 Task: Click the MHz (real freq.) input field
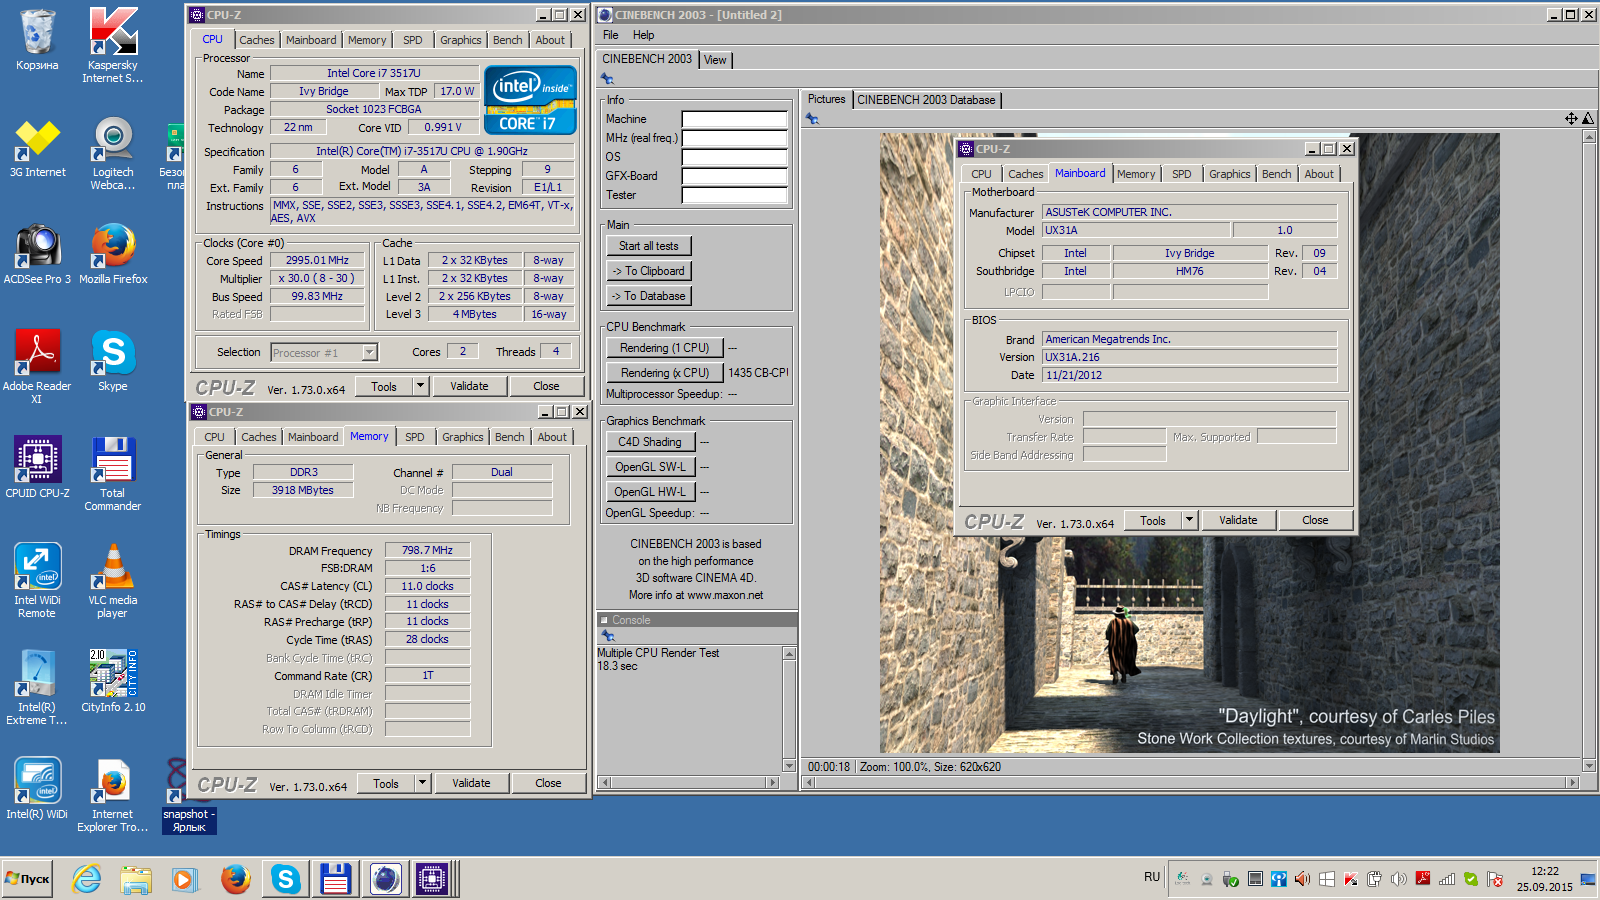point(735,138)
